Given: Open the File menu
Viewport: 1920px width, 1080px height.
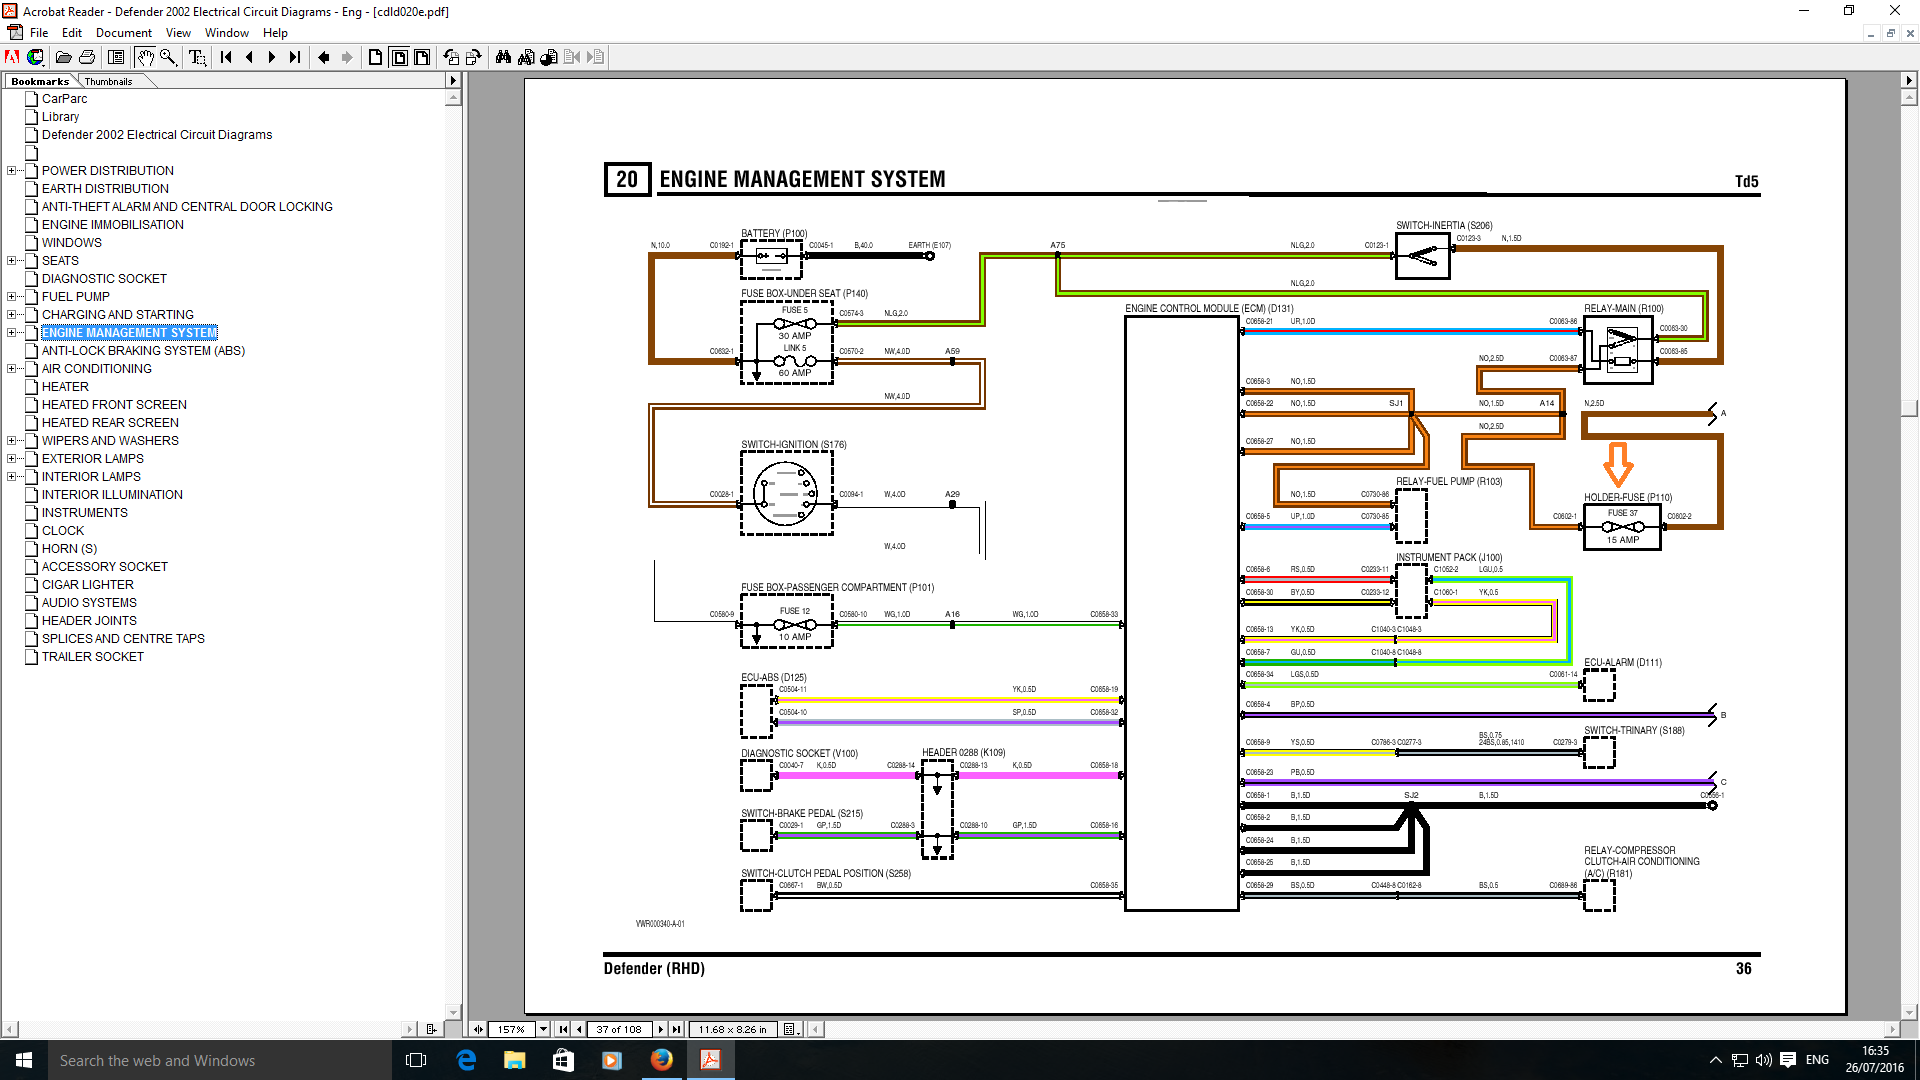Looking at the screenshot, I should point(39,33).
